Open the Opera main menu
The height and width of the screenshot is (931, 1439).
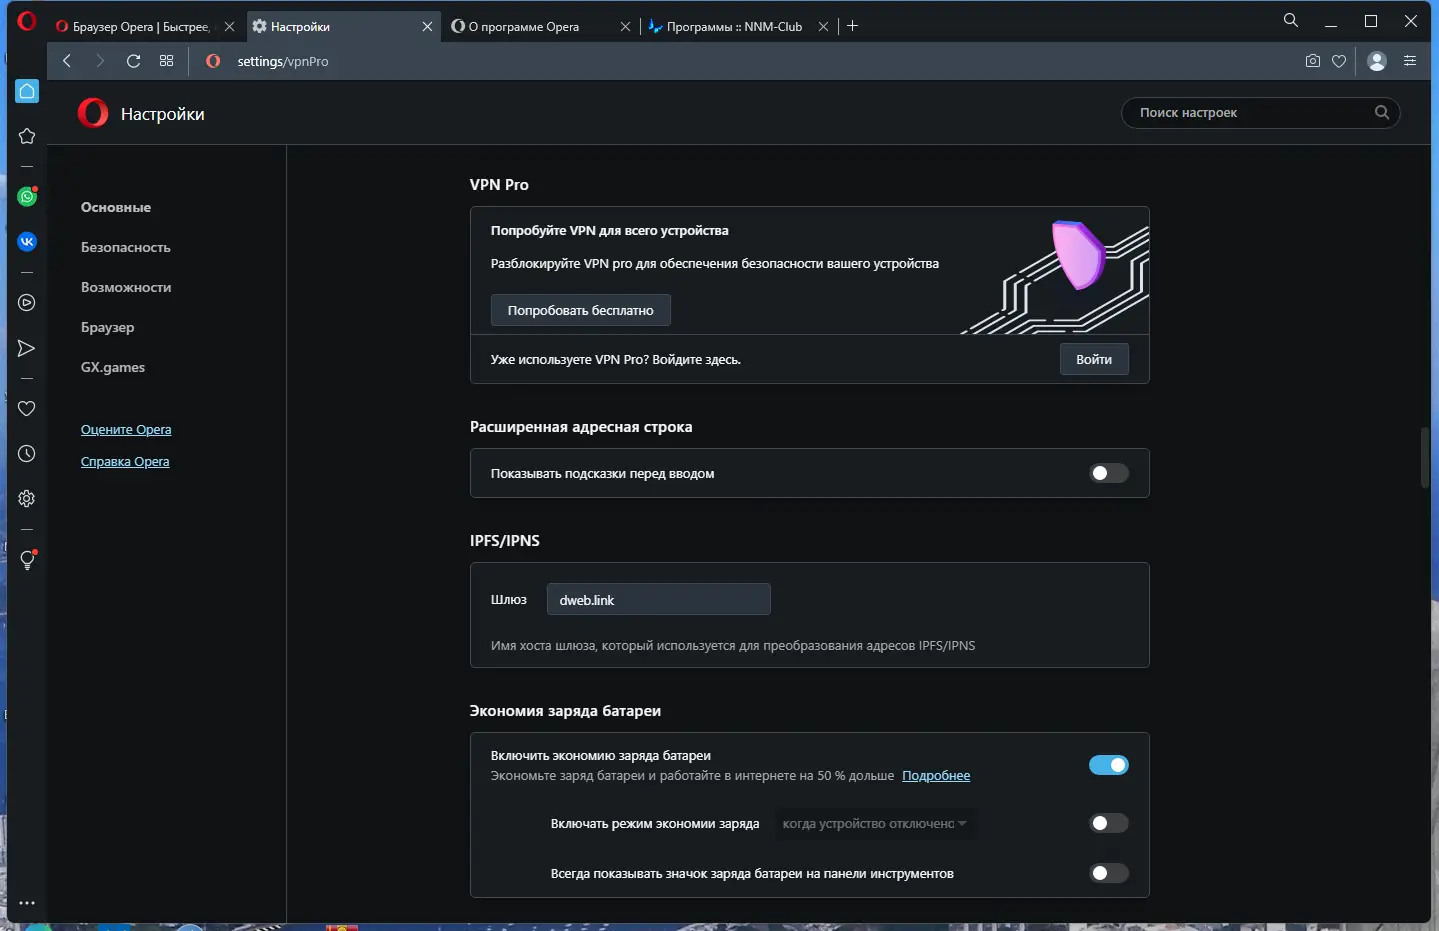click(x=27, y=21)
